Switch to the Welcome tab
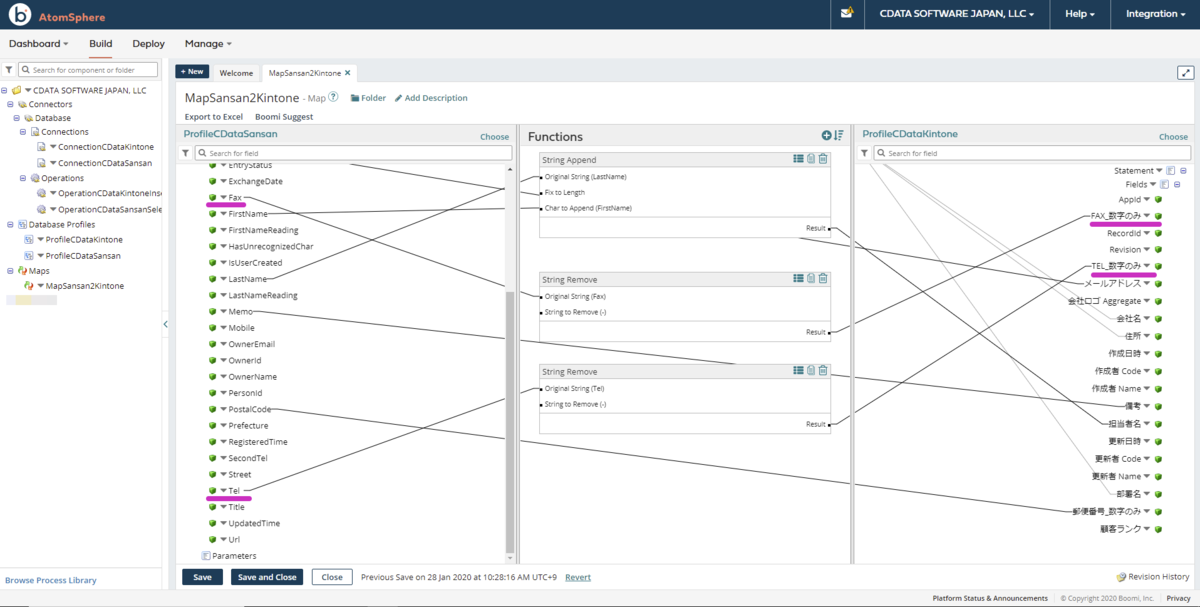1200x607 pixels. (x=237, y=73)
